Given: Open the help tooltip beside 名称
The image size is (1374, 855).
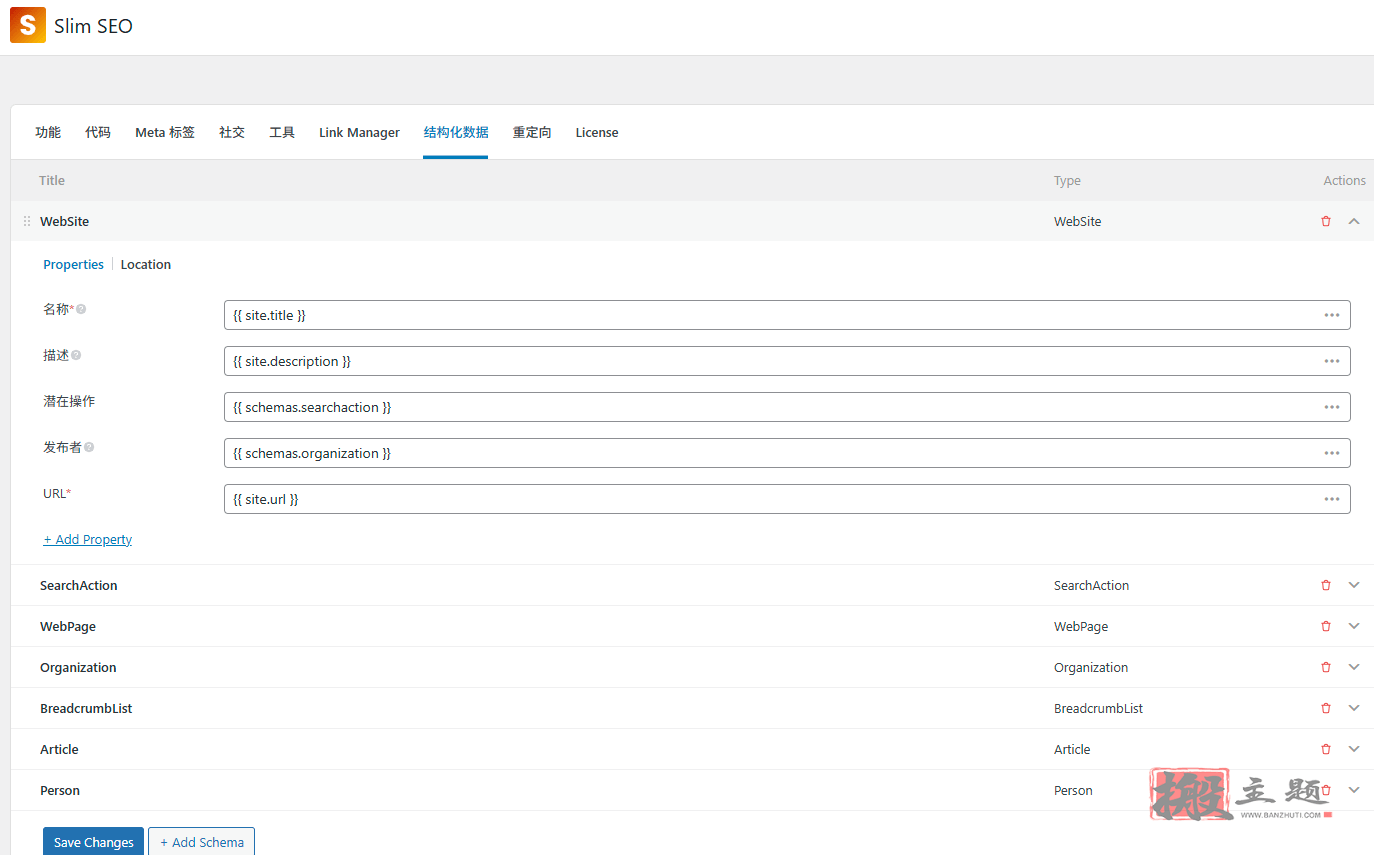Looking at the screenshot, I should 82,309.
